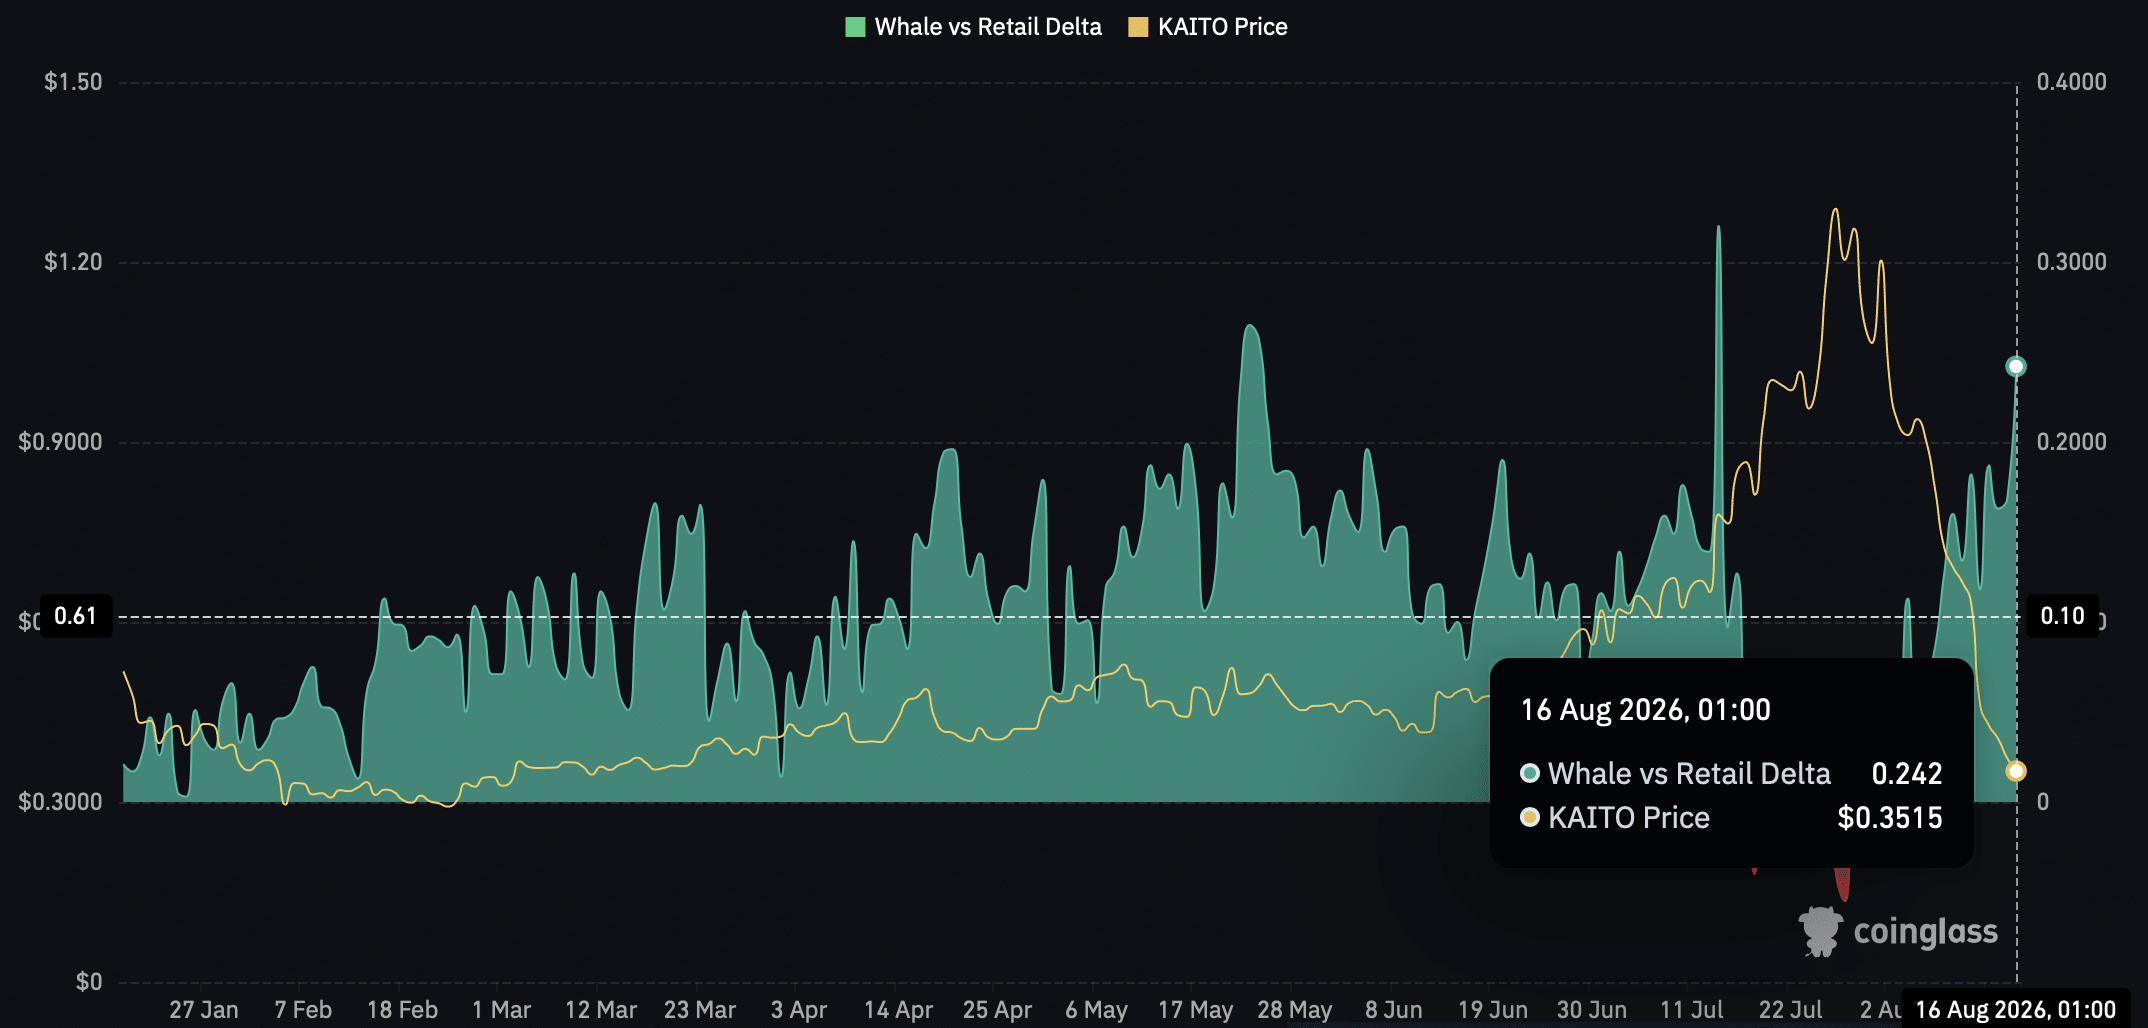Viewport: 2148px width, 1028px height.
Task: Click the 0.10 right axis crosshair label
Action: [2062, 616]
